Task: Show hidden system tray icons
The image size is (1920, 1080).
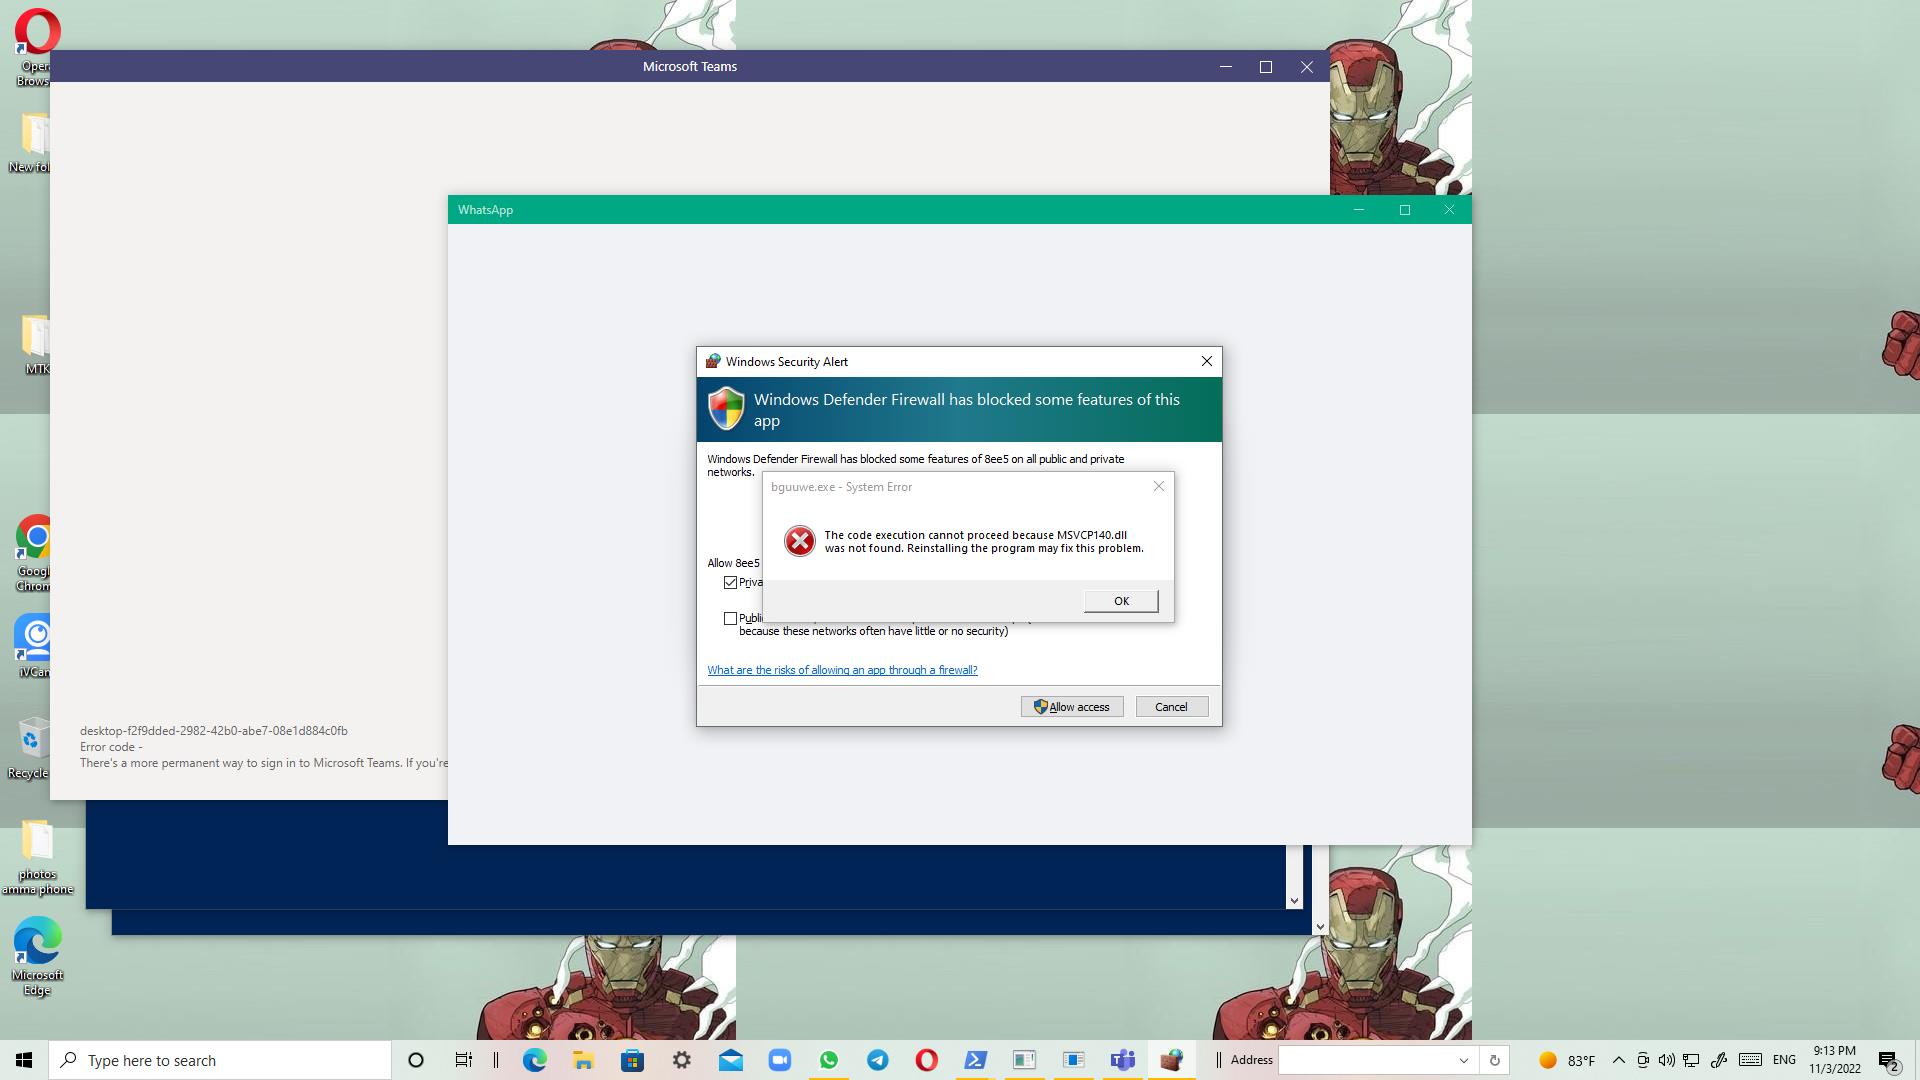Action: coord(1618,1060)
